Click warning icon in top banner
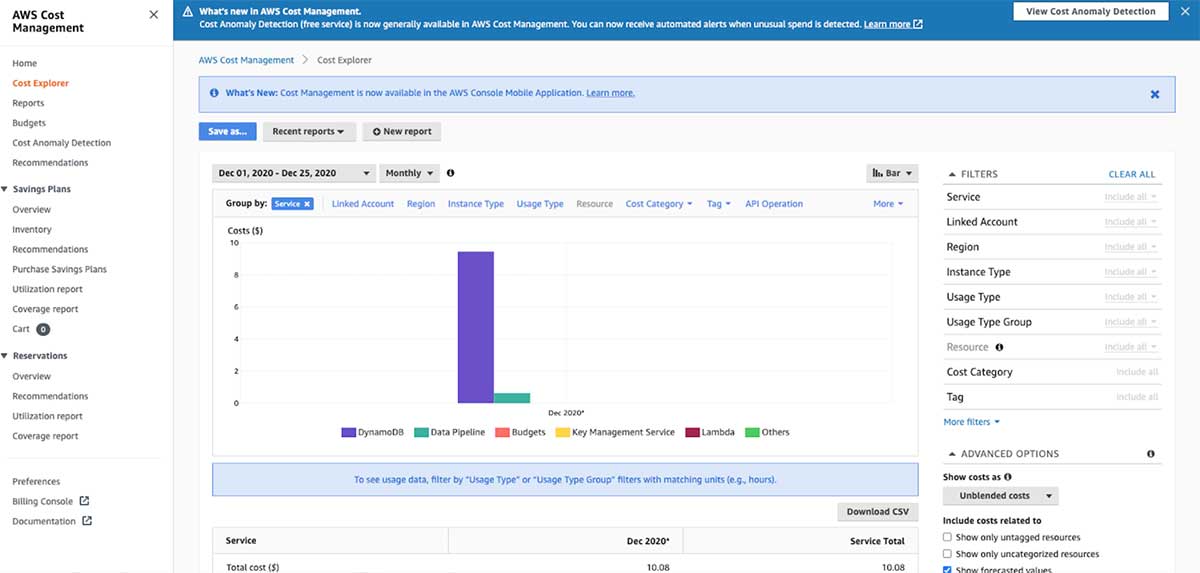 tap(187, 12)
